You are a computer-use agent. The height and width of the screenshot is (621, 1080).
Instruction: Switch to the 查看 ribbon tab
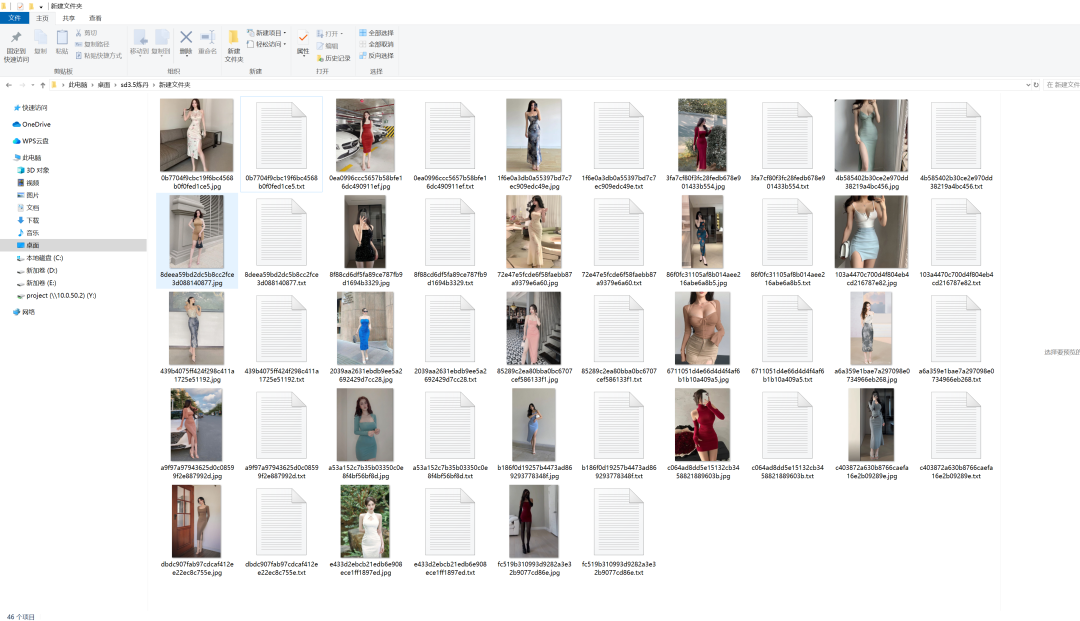click(x=95, y=18)
